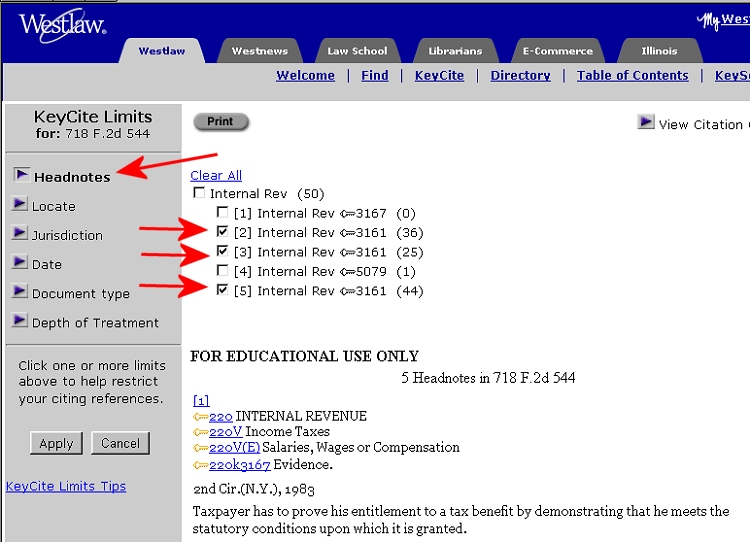Screen dimensions: 750x542
Task: Switch to the Westlaw tab
Action: coord(162,51)
